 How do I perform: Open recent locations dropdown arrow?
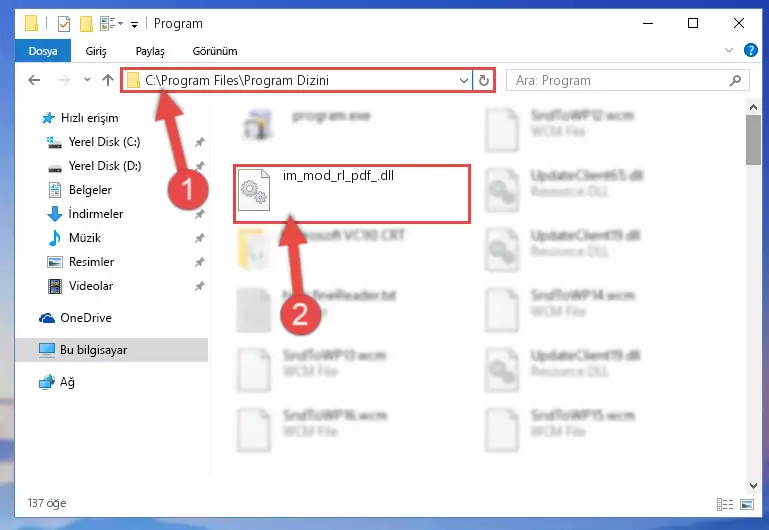coord(87,79)
